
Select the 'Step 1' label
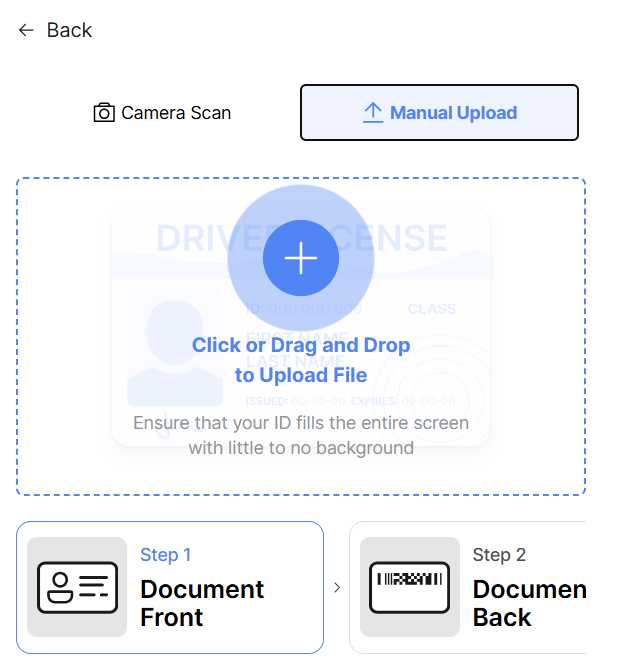point(166,555)
